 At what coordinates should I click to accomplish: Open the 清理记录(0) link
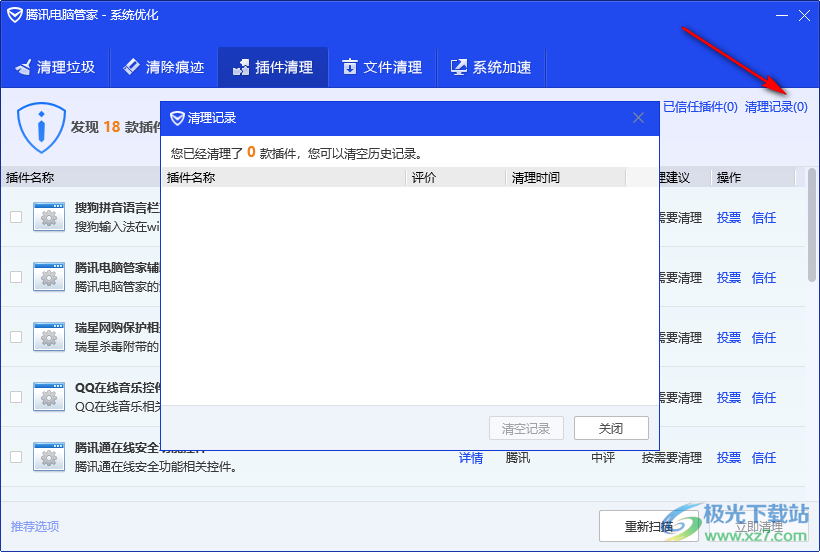[x=776, y=107]
